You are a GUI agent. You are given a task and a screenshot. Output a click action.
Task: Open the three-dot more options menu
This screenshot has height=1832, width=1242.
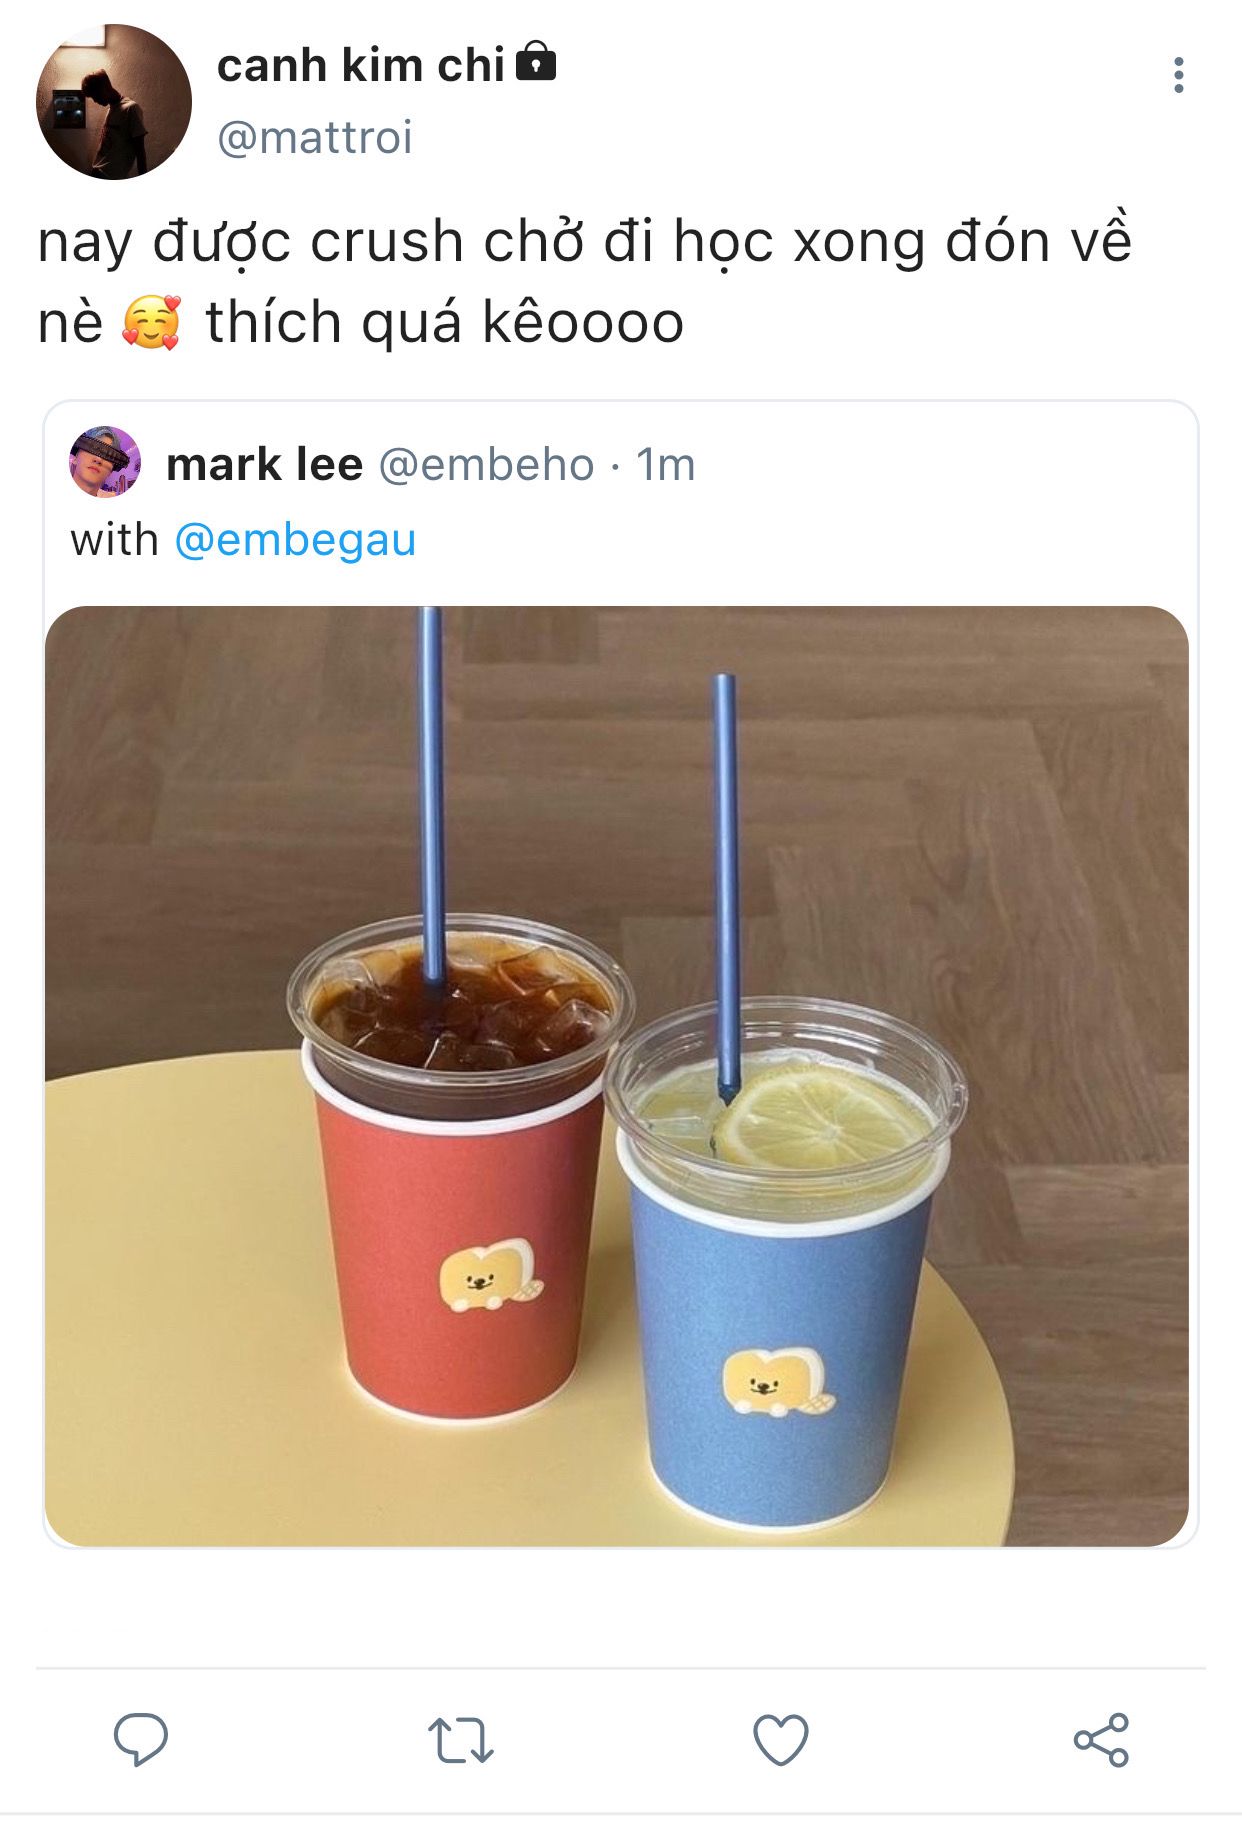[1178, 75]
